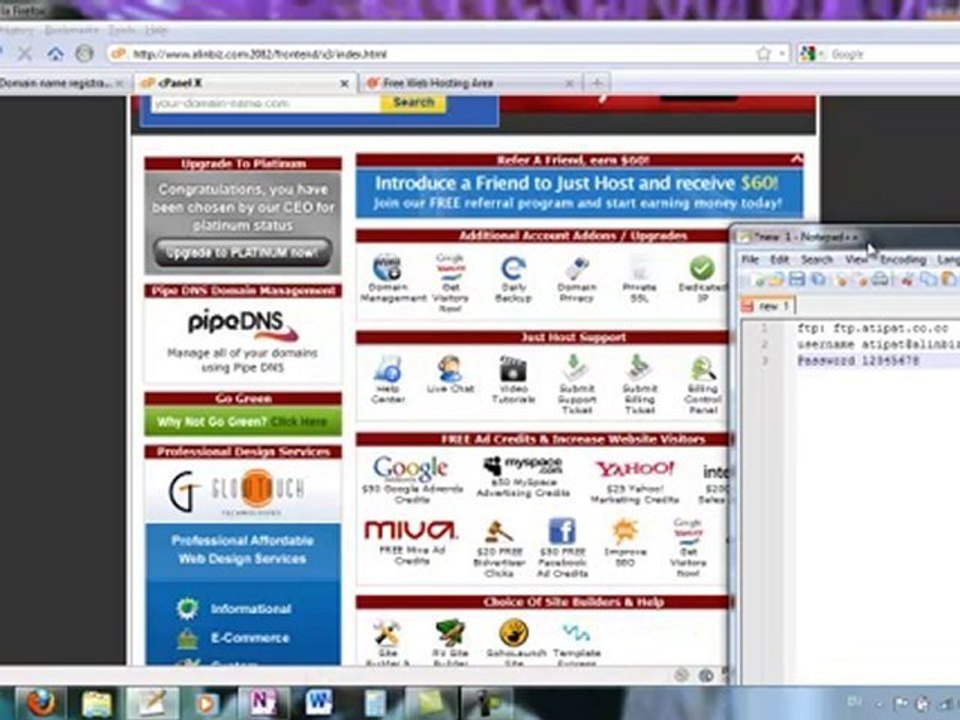960x720 pixels.
Task: Open the address bar history dropdown
Action: 782,54
